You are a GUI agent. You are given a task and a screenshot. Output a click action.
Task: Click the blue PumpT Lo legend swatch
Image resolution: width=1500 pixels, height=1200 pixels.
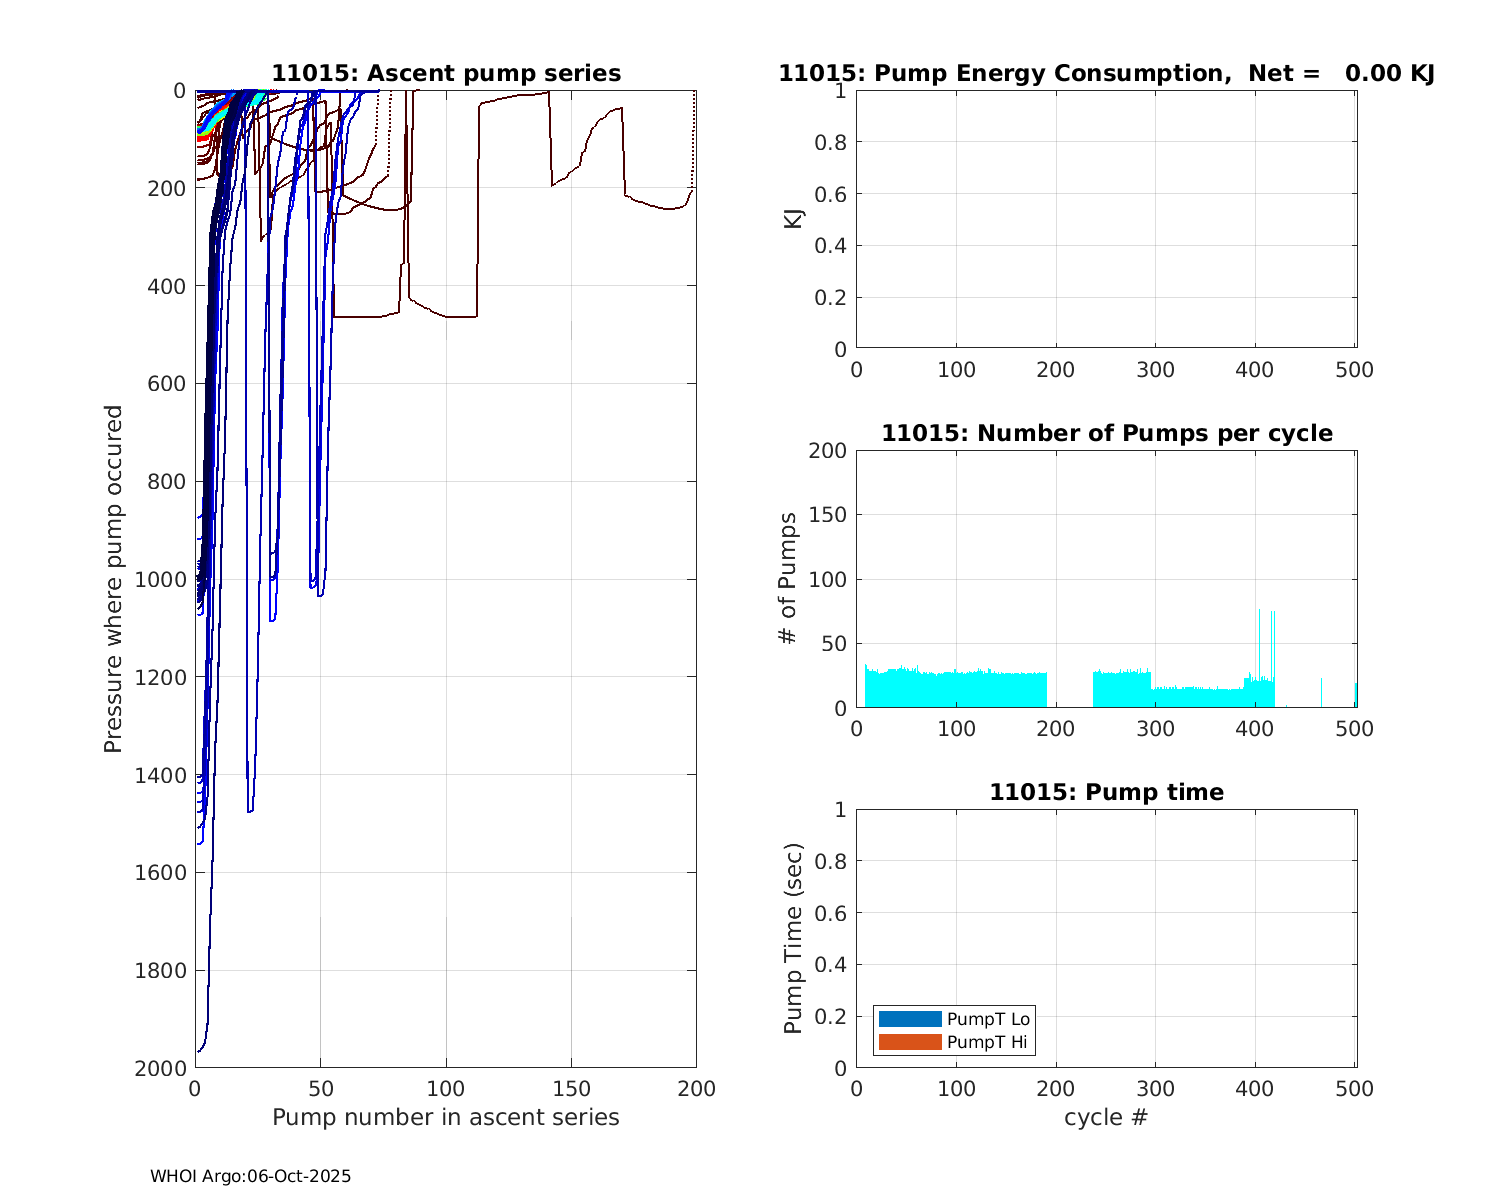point(910,1019)
